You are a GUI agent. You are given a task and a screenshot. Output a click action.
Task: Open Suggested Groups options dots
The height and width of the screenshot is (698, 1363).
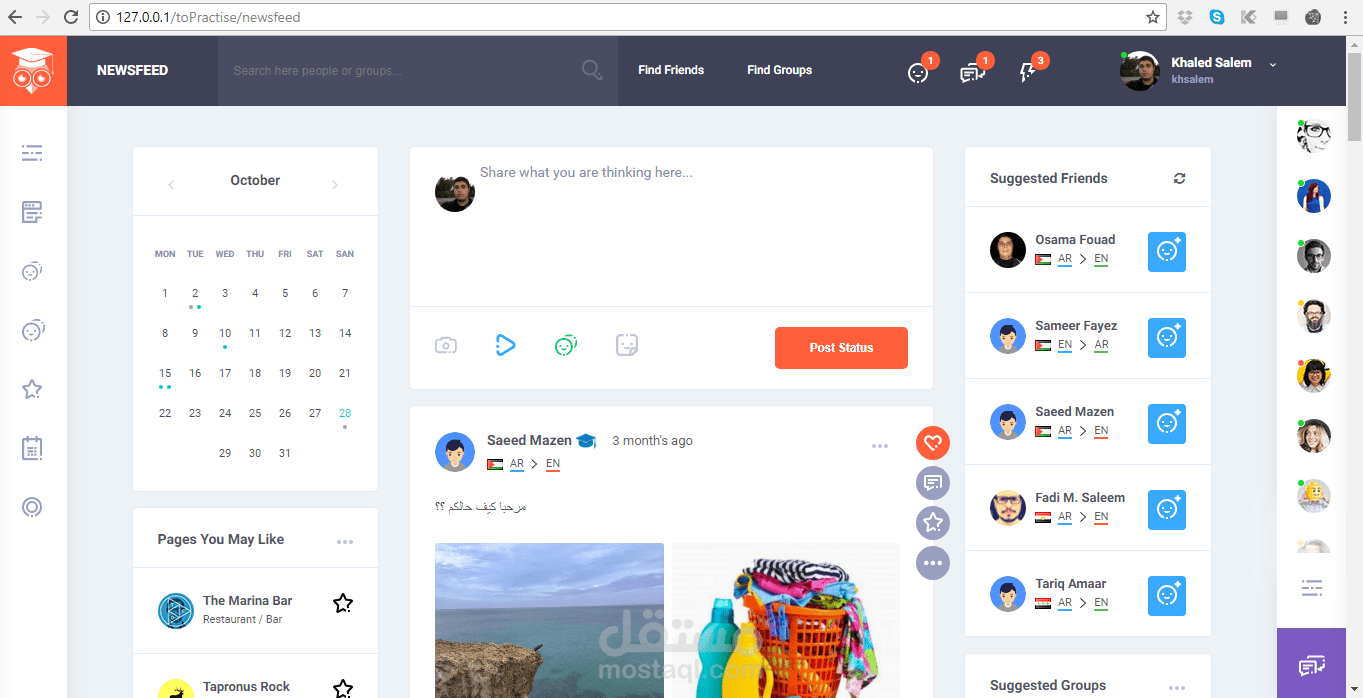coord(1177,688)
